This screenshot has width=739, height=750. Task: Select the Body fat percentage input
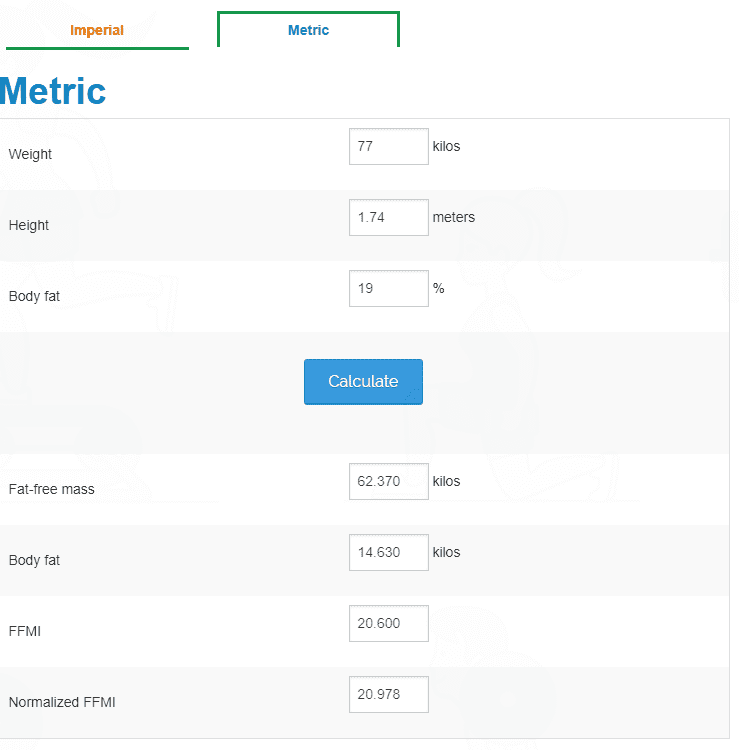pos(388,288)
